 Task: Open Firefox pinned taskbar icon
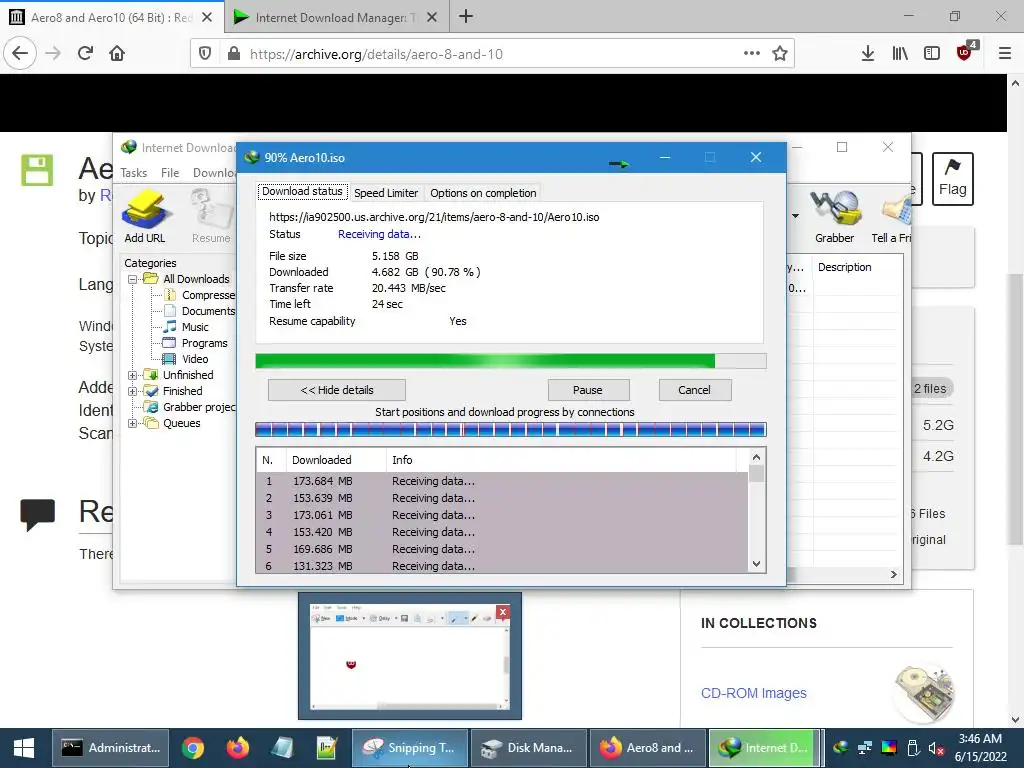(x=238, y=748)
